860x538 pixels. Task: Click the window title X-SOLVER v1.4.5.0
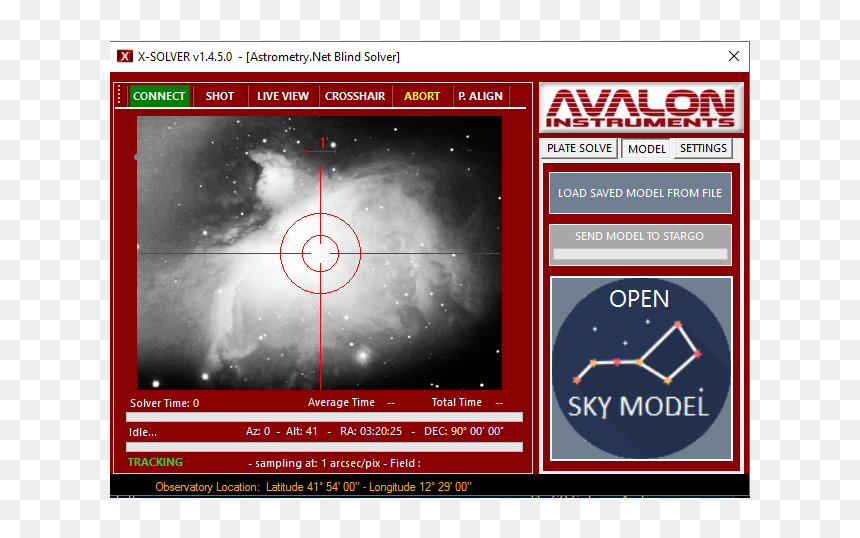tap(185, 56)
